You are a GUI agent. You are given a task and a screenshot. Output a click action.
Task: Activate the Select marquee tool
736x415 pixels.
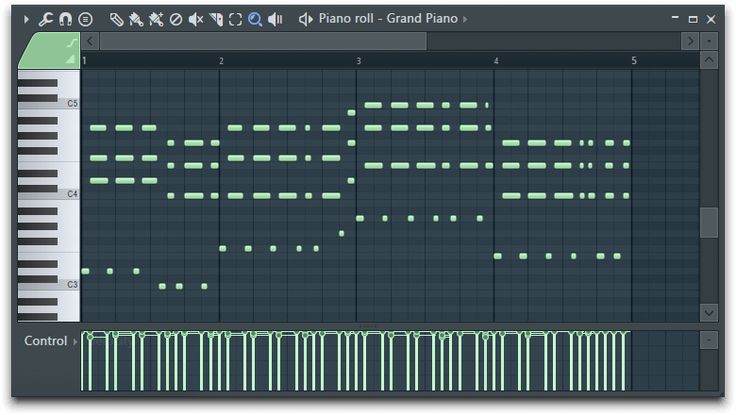(x=235, y=19)
